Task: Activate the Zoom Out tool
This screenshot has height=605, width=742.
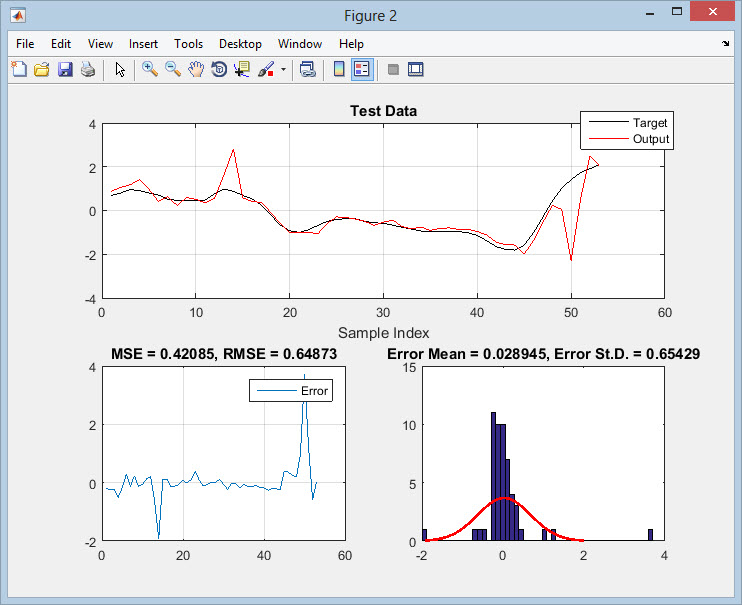Action: tap(173, 70)
